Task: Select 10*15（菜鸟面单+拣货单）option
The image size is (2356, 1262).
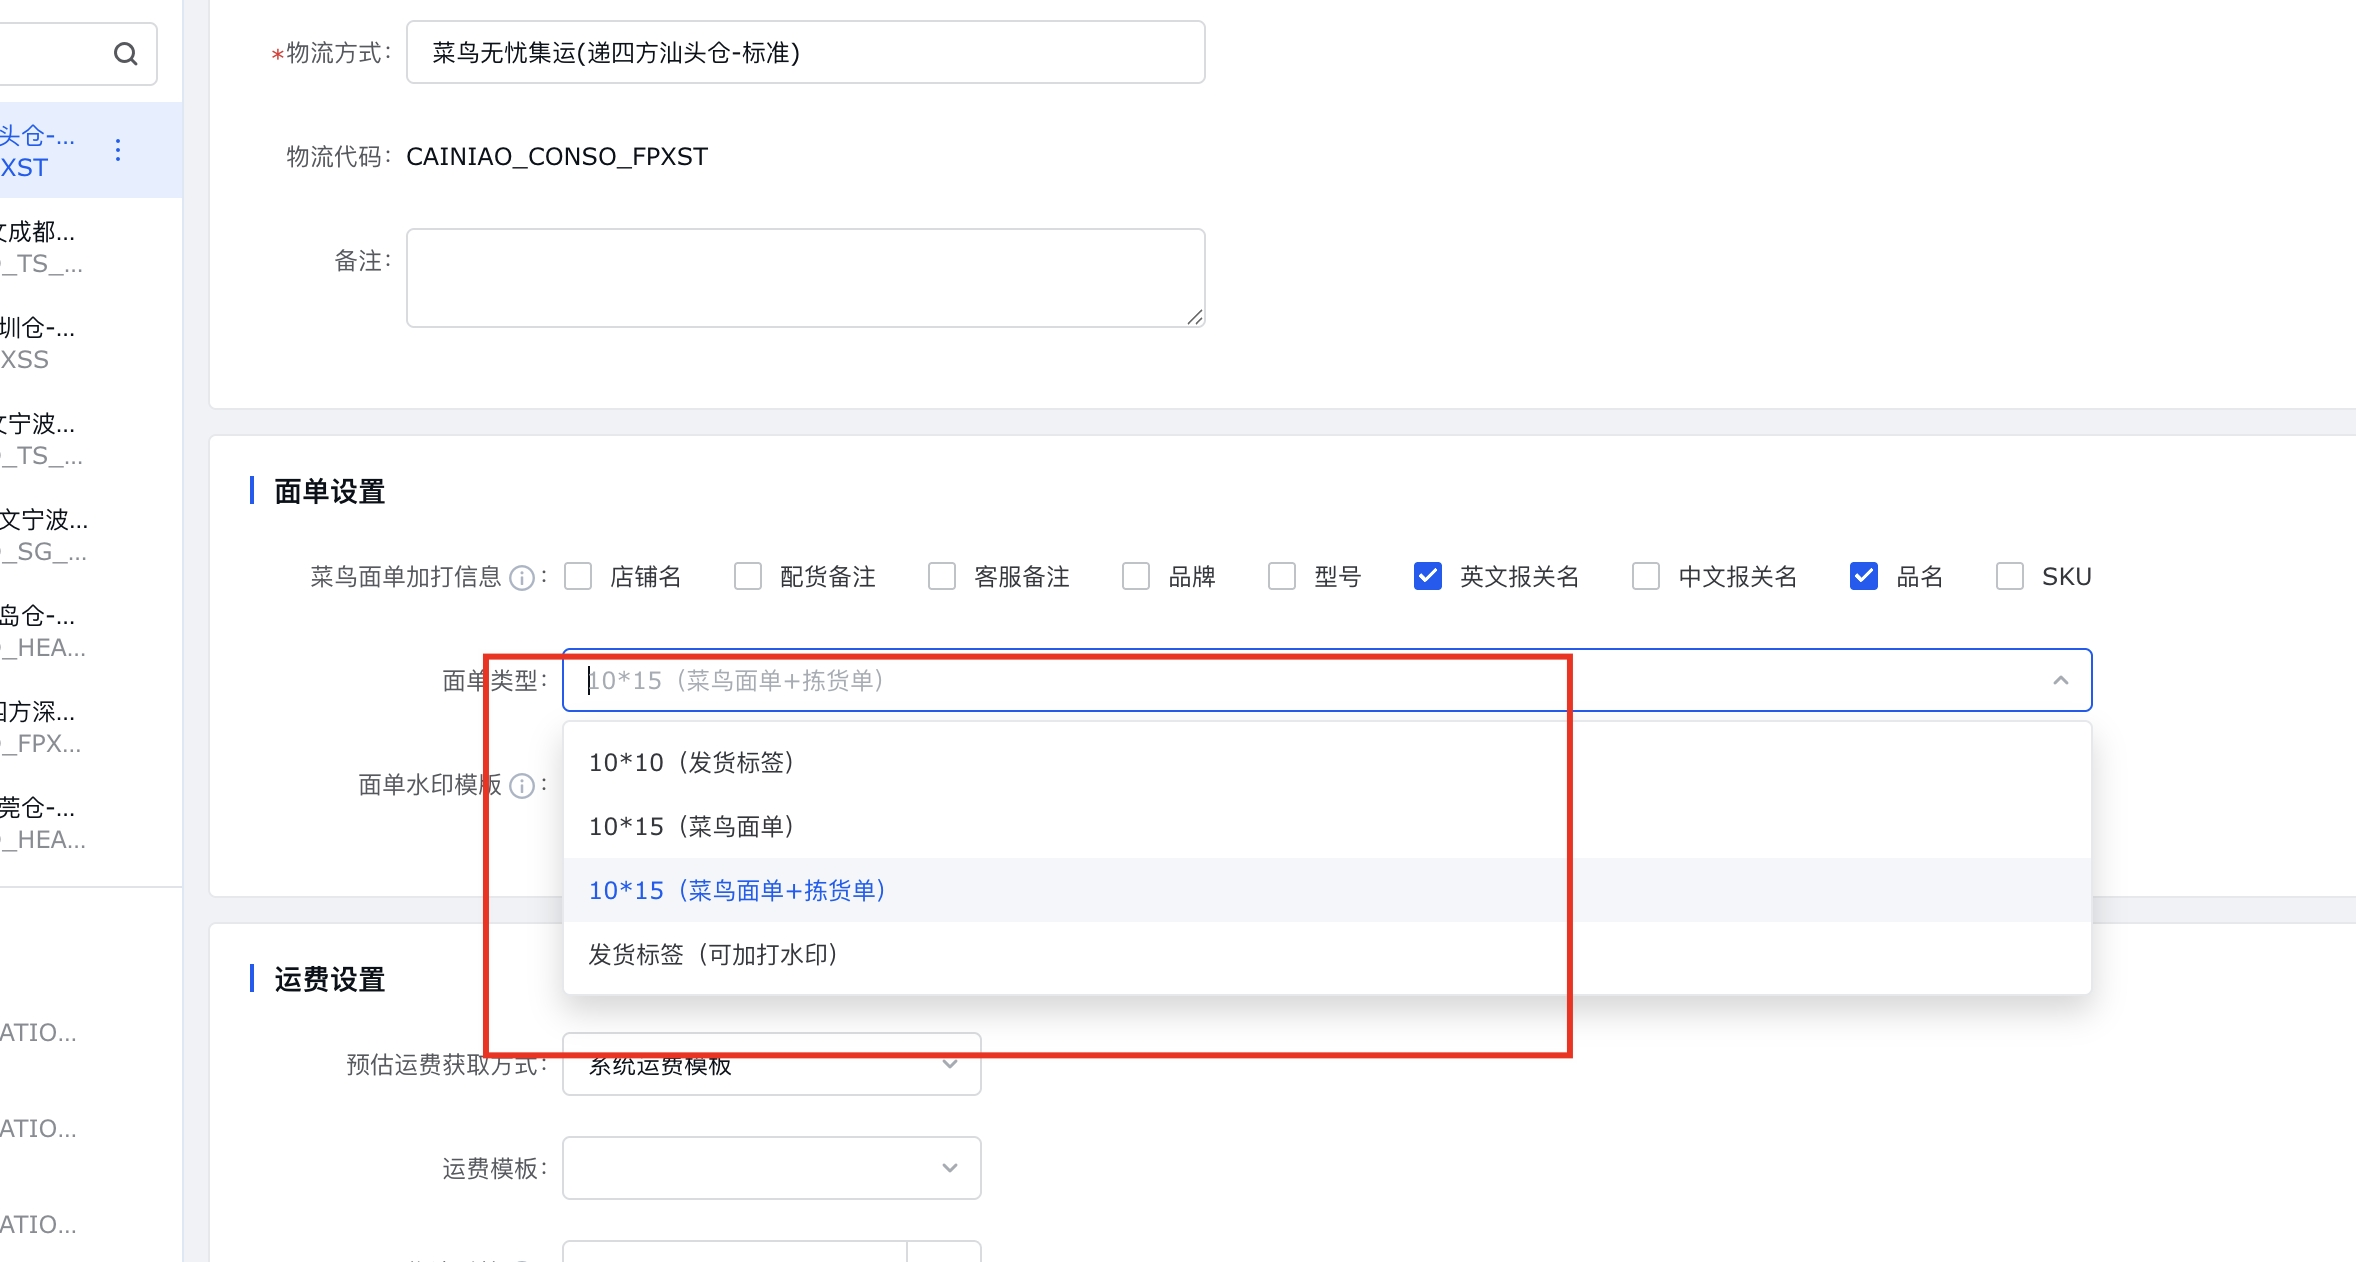Action: click(1327, 891)
